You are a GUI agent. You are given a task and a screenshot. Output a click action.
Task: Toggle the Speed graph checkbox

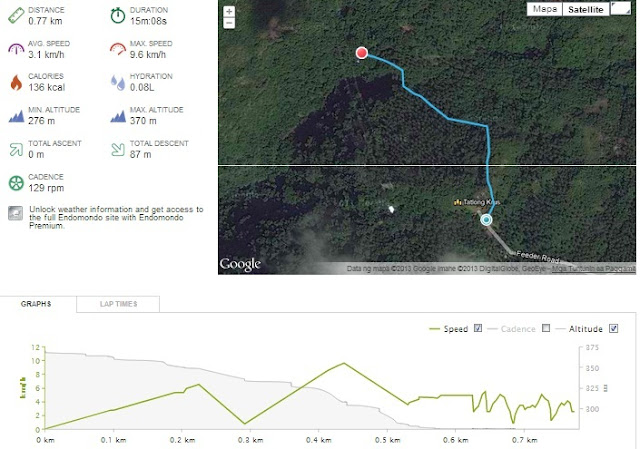(478, 329)
